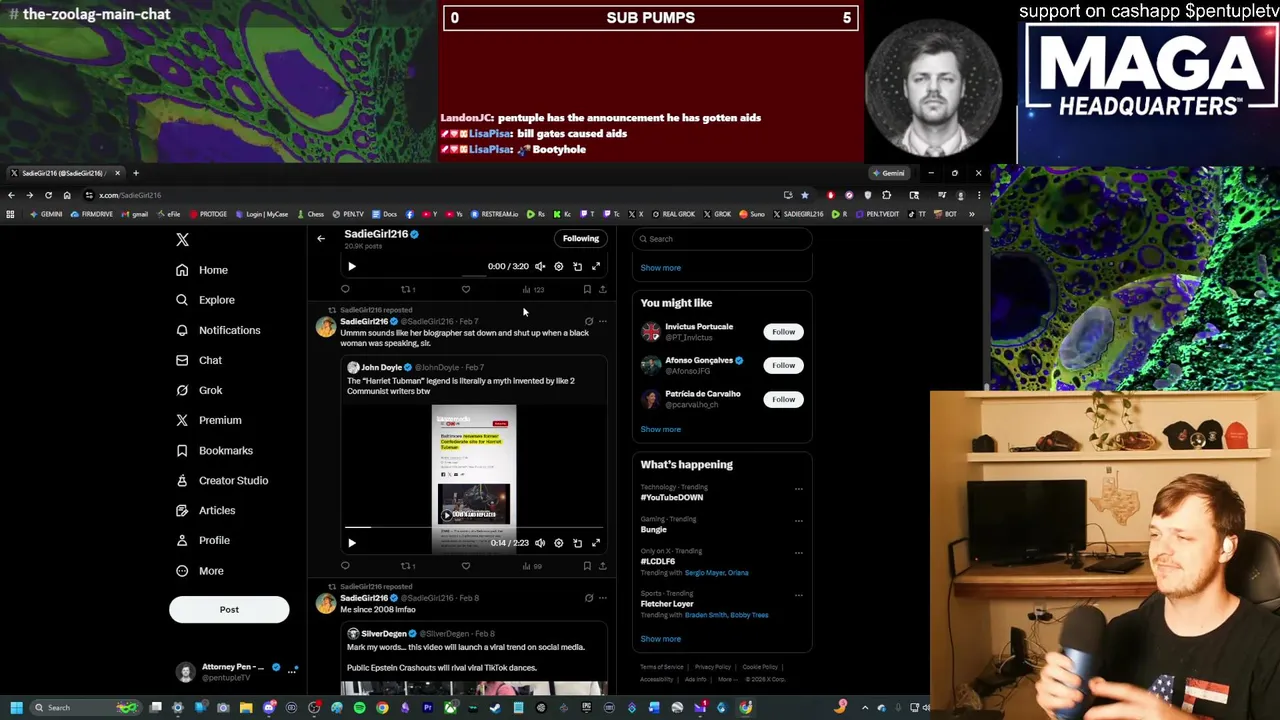Bookmark the 3:20 video post
This screenshot has width=1280, height=720.
tap(587, 289)
